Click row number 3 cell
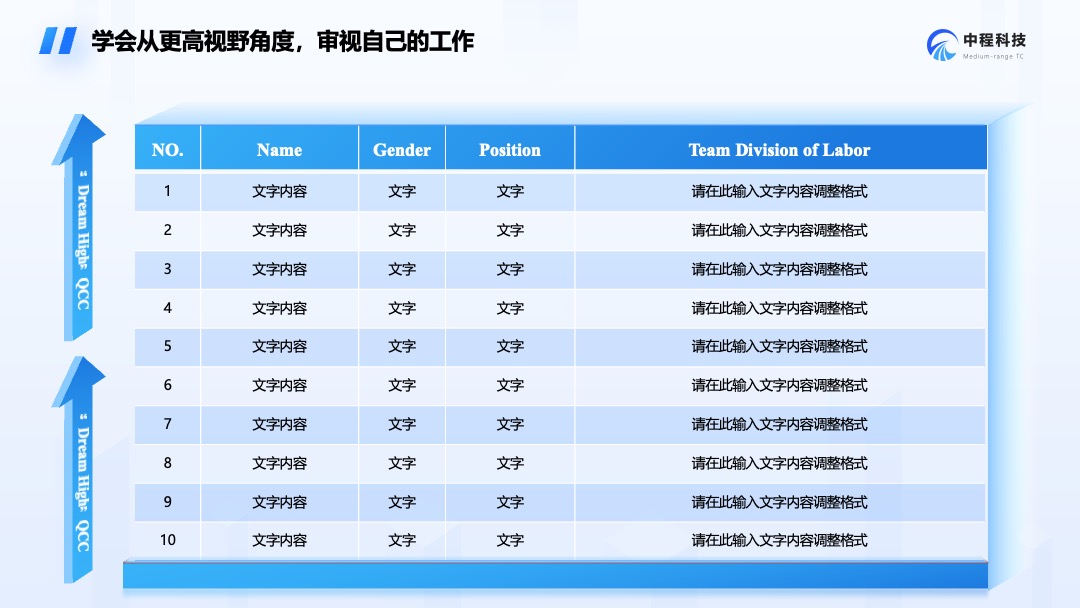1080x608 pixels. 167,269
